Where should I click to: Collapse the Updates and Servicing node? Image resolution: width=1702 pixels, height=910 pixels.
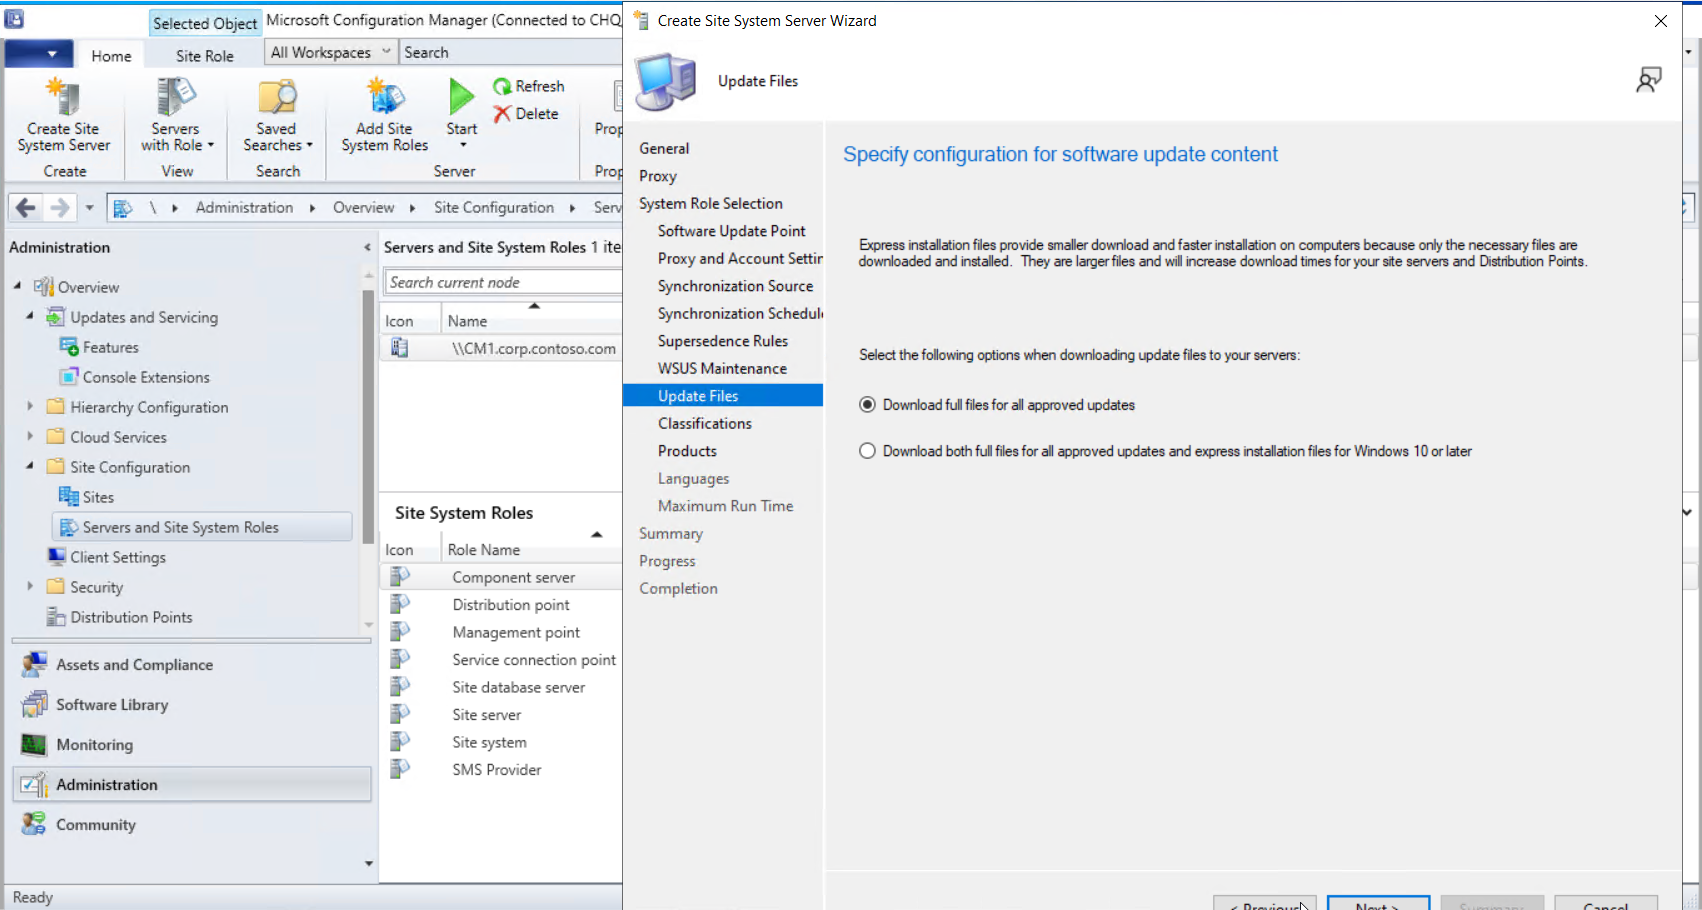pos(29,316)
